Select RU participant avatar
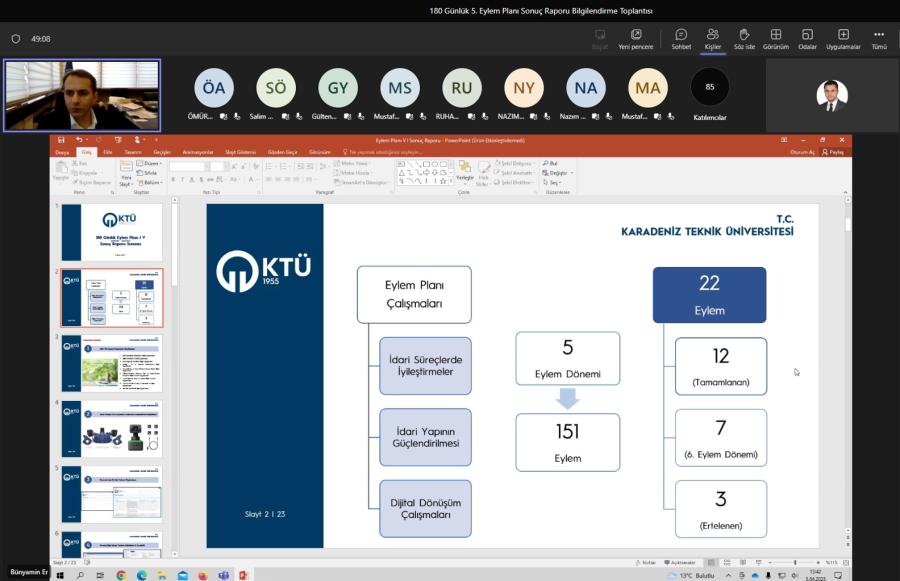The width and height of the screenshot is (900, 581). point(462,88)
